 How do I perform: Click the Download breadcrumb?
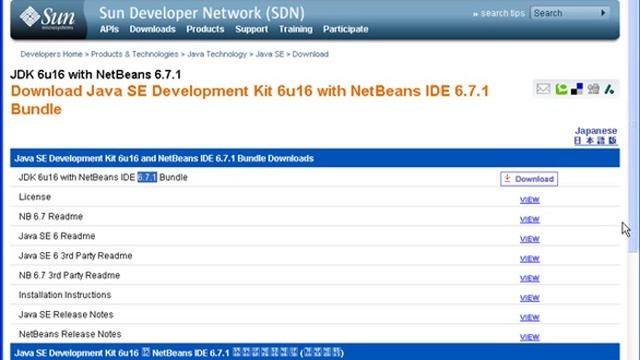[x=310, y=54]
